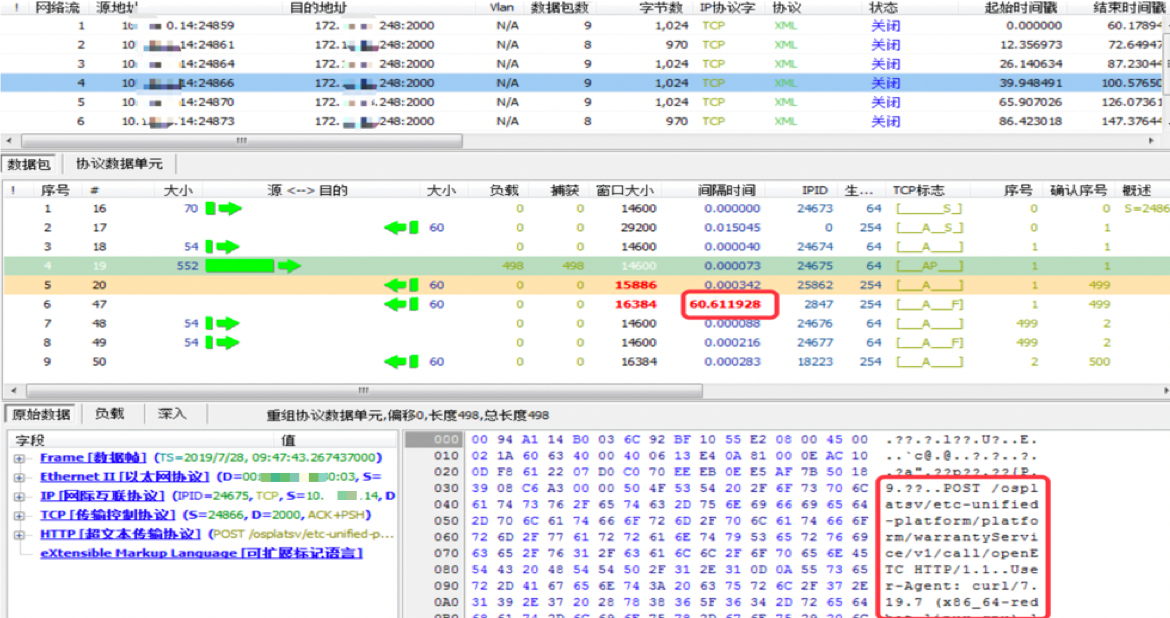1170x618 pixels.
Task: Click the long green arrow of packet 19
Action: (252, 266)
